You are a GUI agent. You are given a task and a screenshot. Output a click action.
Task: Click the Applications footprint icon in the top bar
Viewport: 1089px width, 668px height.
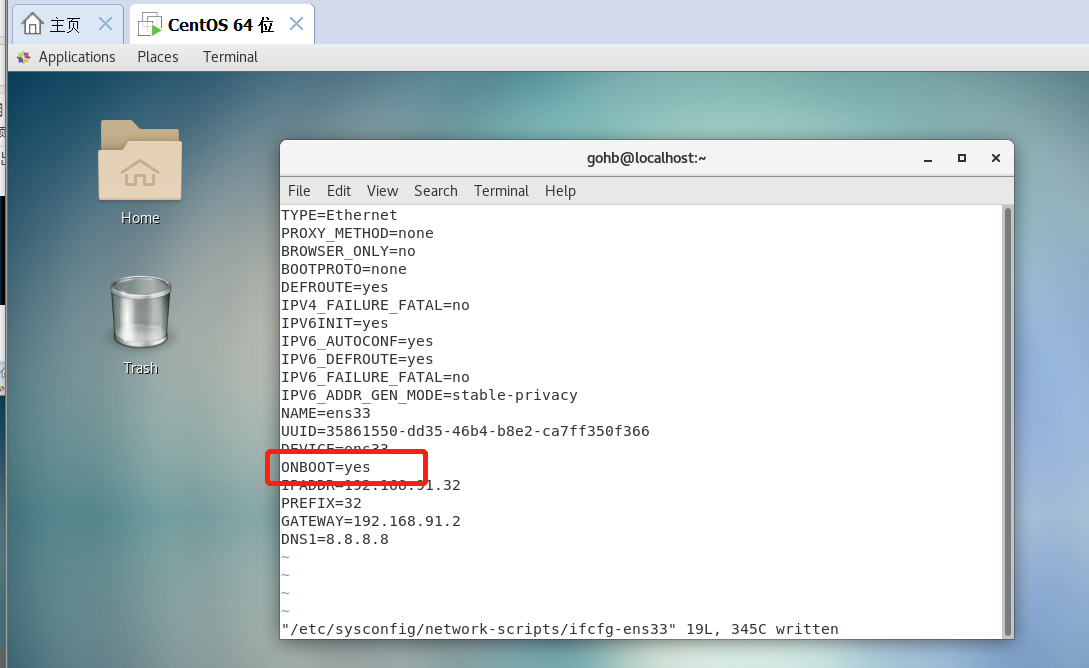click(22, 57)
